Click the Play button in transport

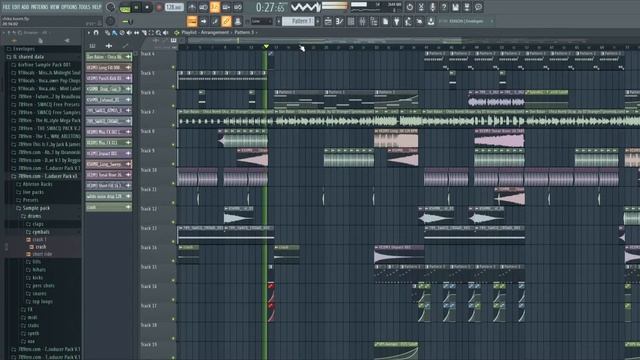[136, 7]
